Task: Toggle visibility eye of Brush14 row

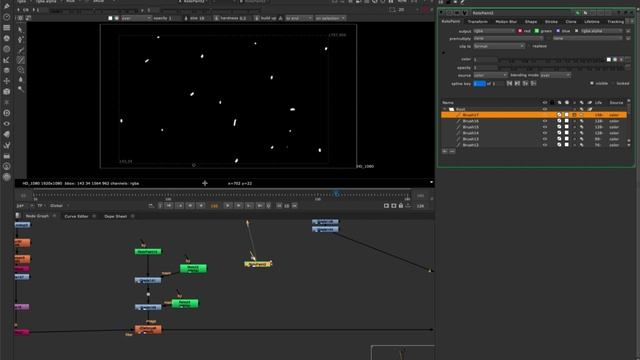Action: (x=544, y=133)
